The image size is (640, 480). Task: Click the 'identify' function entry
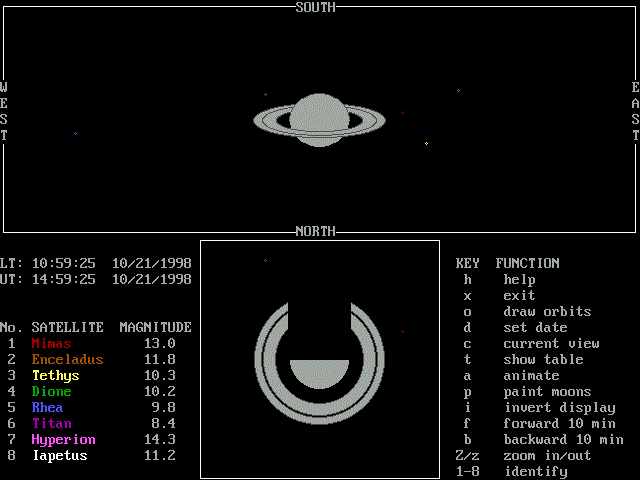[535, 472]
